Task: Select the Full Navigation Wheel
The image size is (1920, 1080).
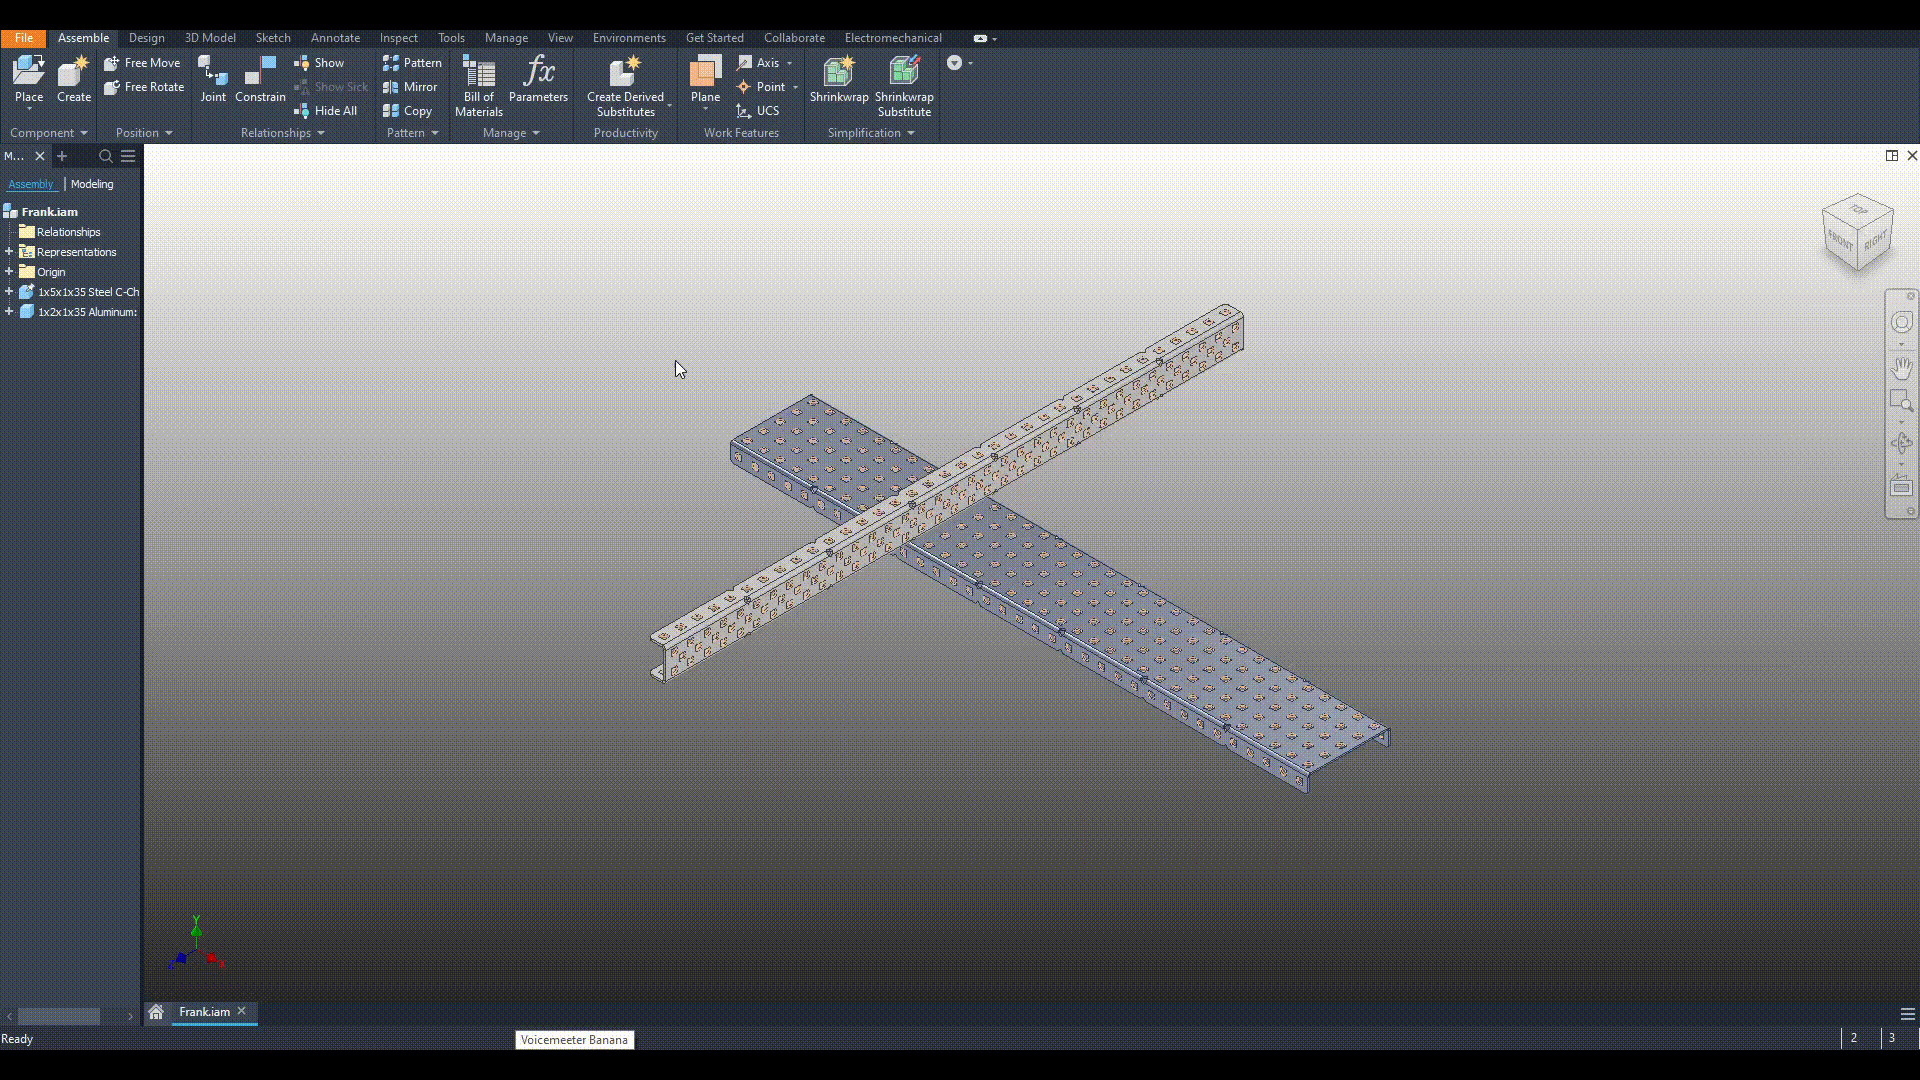Action: (1901, 322)
